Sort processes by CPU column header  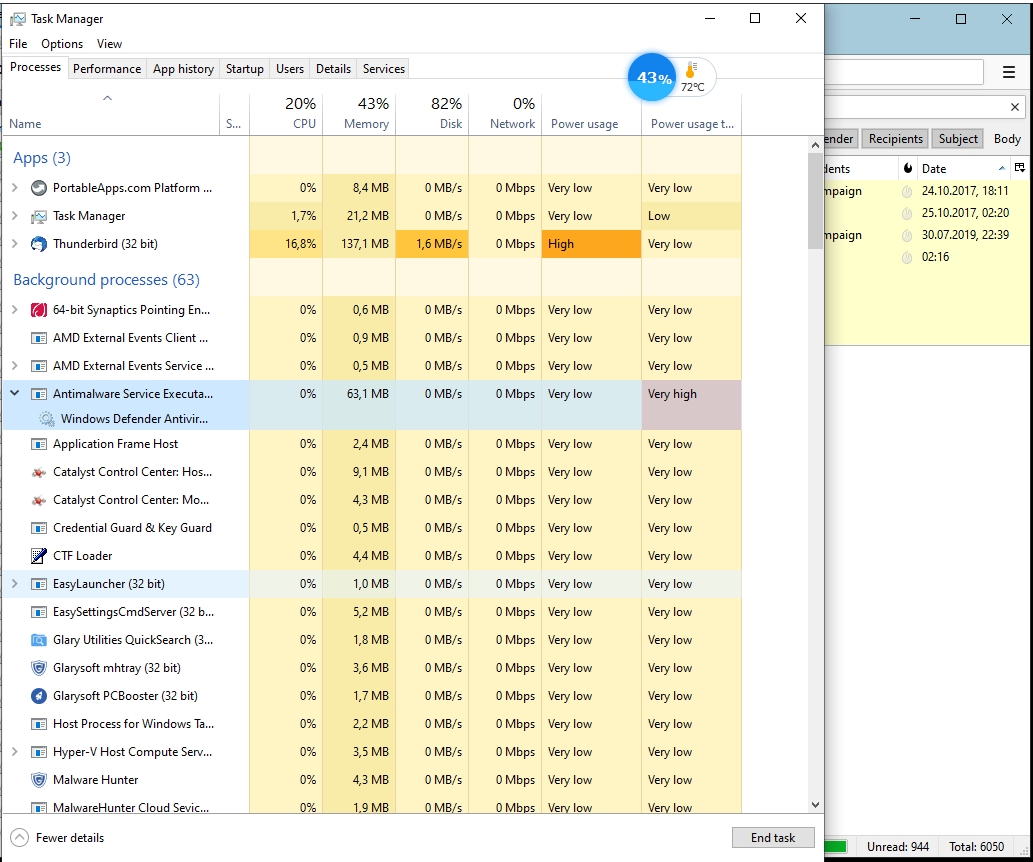click(286, 113)
